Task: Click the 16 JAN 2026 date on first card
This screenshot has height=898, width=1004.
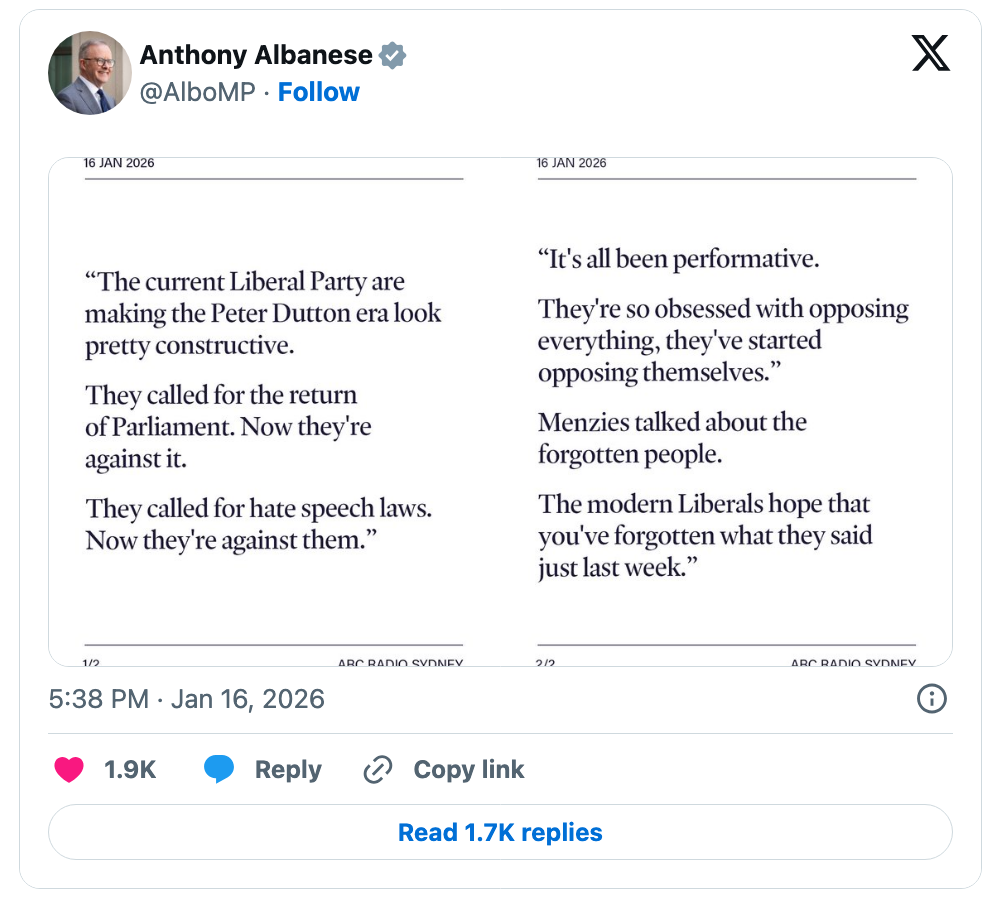Action: [x=119, y=163]
